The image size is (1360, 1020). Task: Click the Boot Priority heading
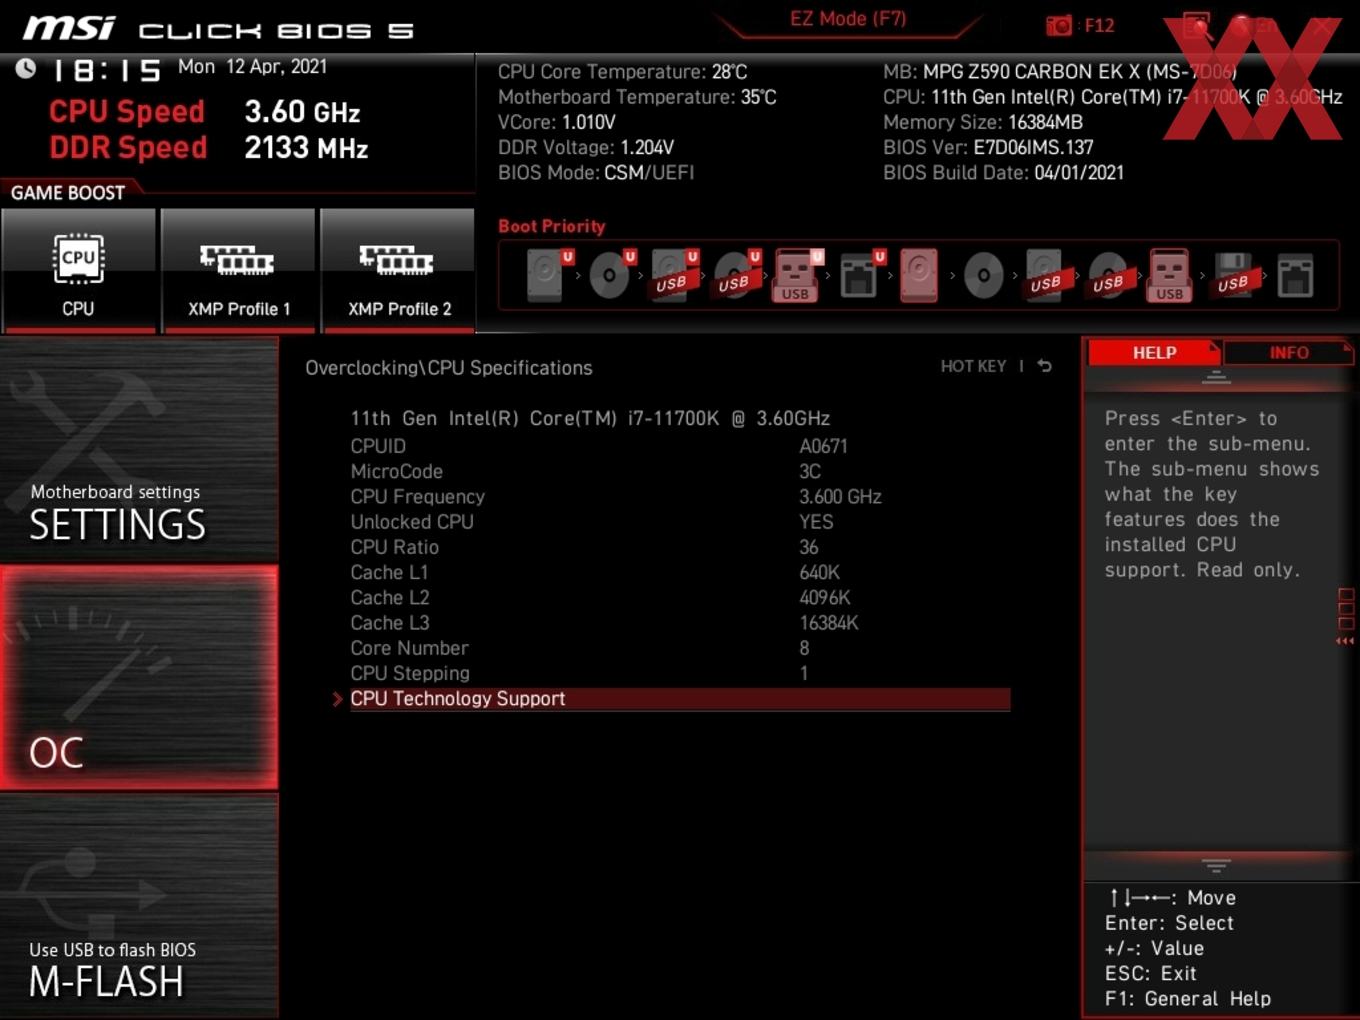pyautogui.click(x=552, y=226)
